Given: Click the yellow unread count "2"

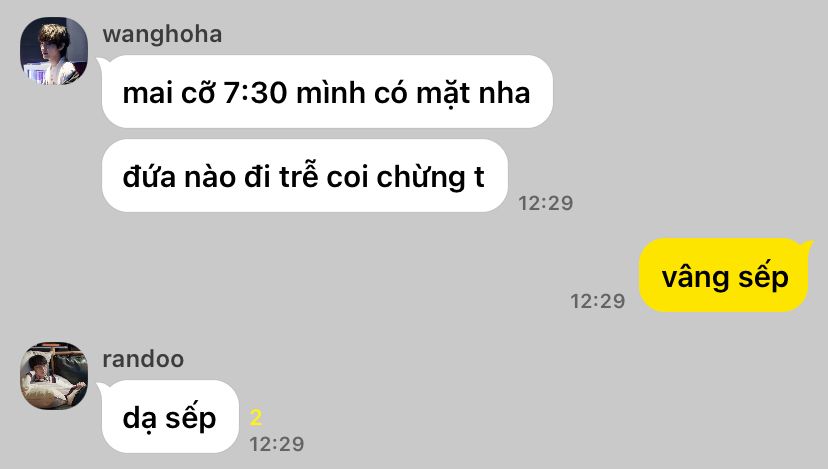Looking at the screenshot, I should pyautogui.click(x=256, y=418).
